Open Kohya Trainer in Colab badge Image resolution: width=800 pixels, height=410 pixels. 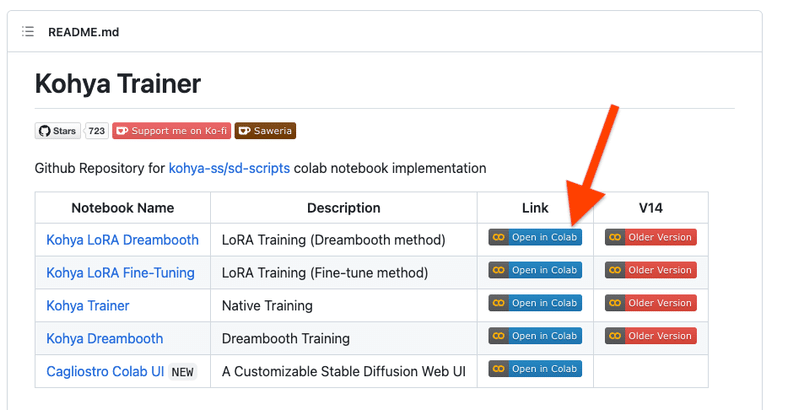point(535,303)
